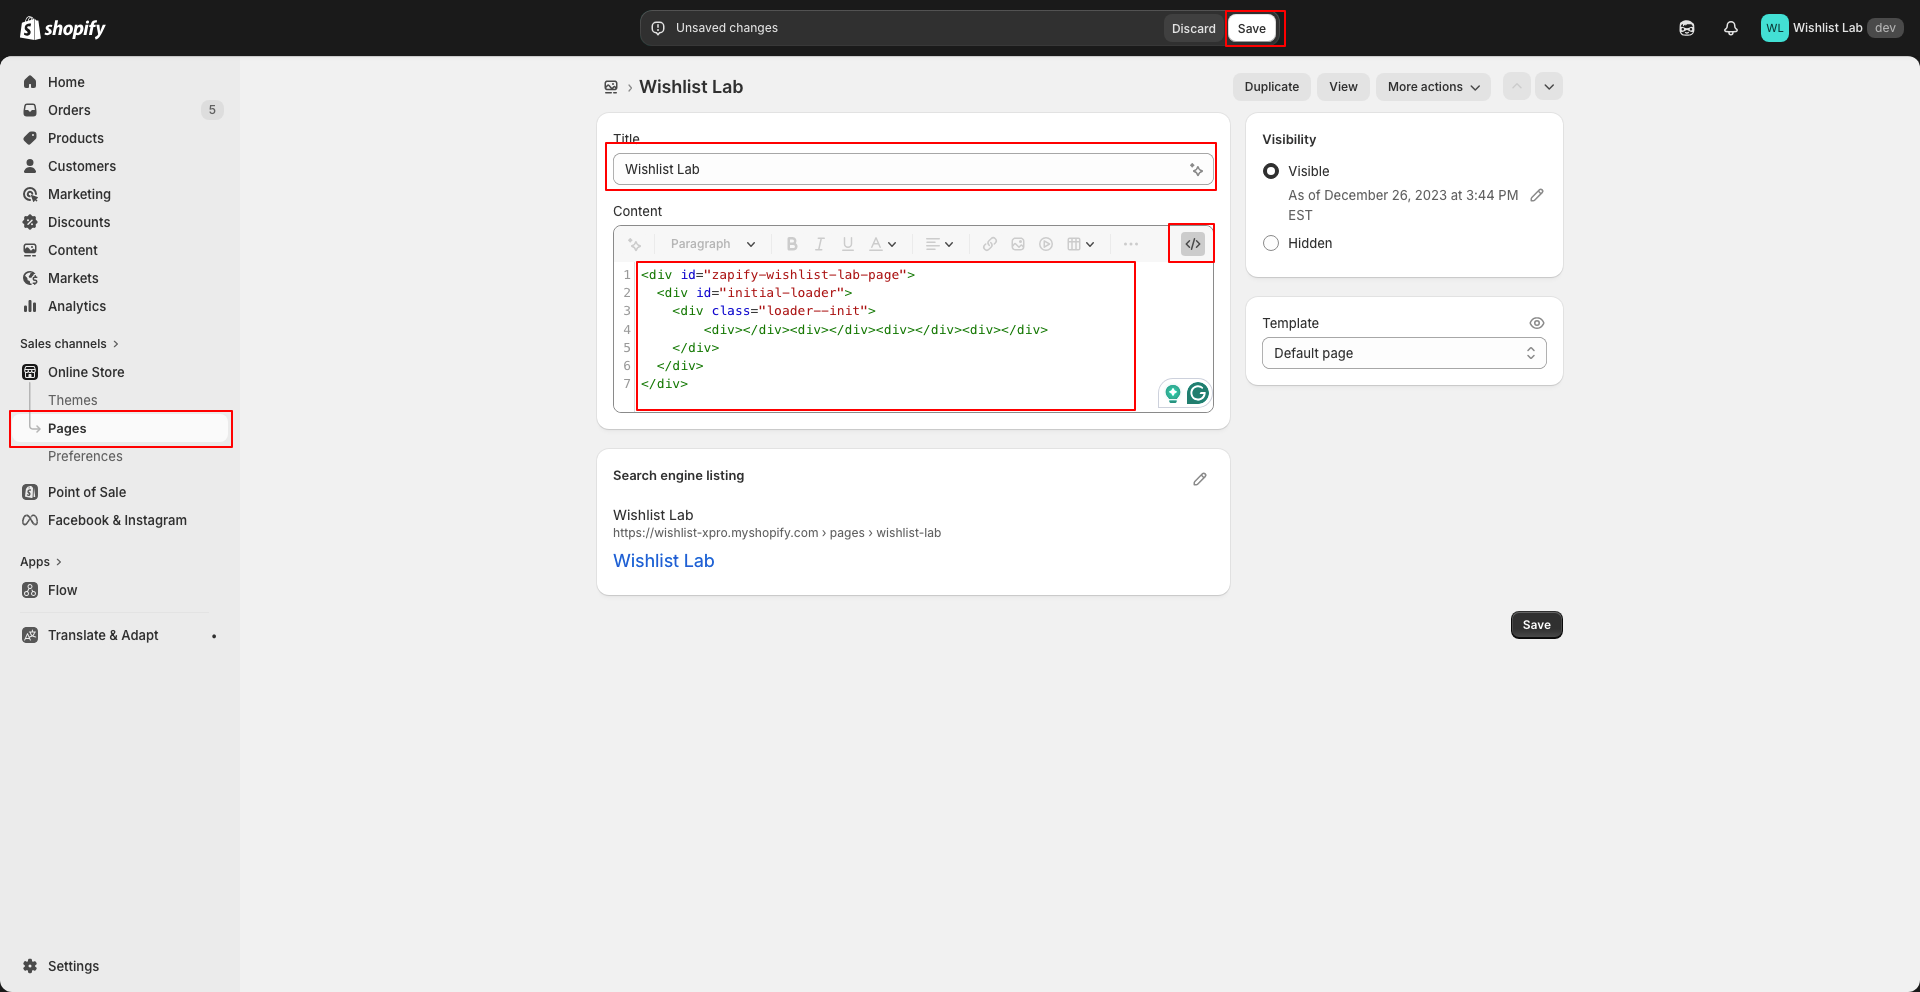Image resolution: width=1920 pixels, height=992 pixels.
Task: Click the Pages breadcrumb icon beside the title
Action: [611, 87]
